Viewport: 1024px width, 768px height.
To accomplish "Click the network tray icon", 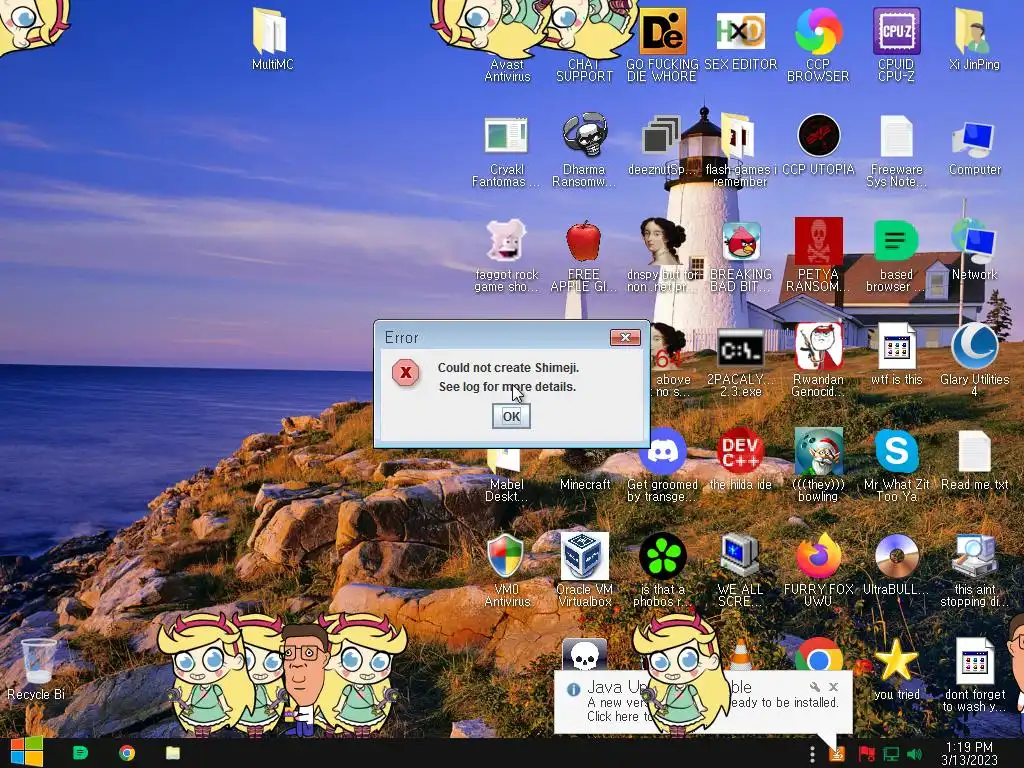I will point(891,754).
